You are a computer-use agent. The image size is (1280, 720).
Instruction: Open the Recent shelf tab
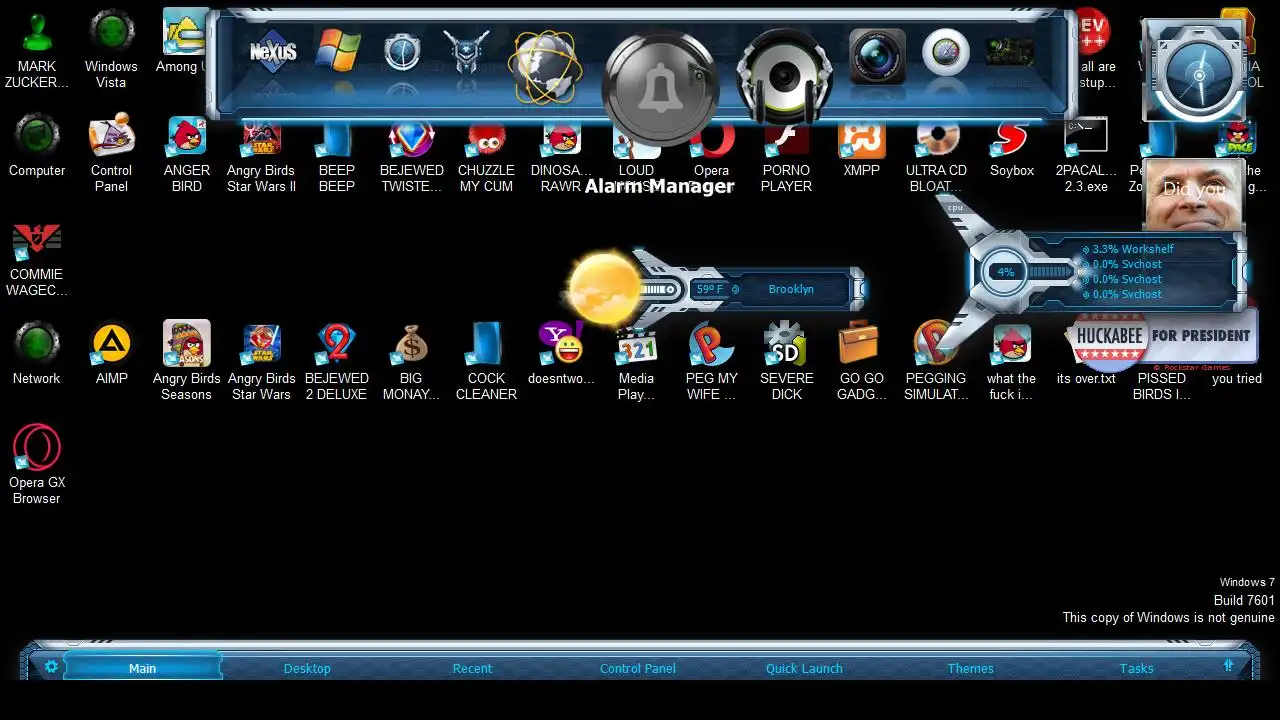click(x=472, y=668)
